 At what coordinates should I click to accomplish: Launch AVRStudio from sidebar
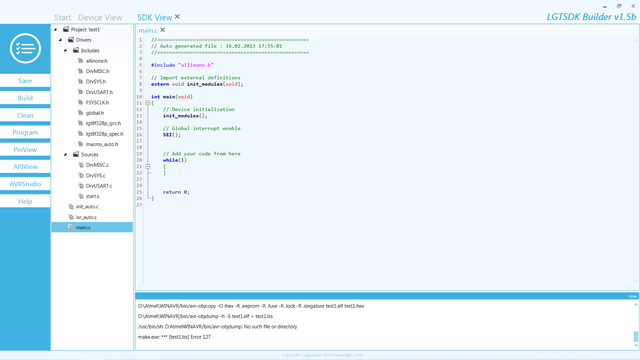(25, 184)
